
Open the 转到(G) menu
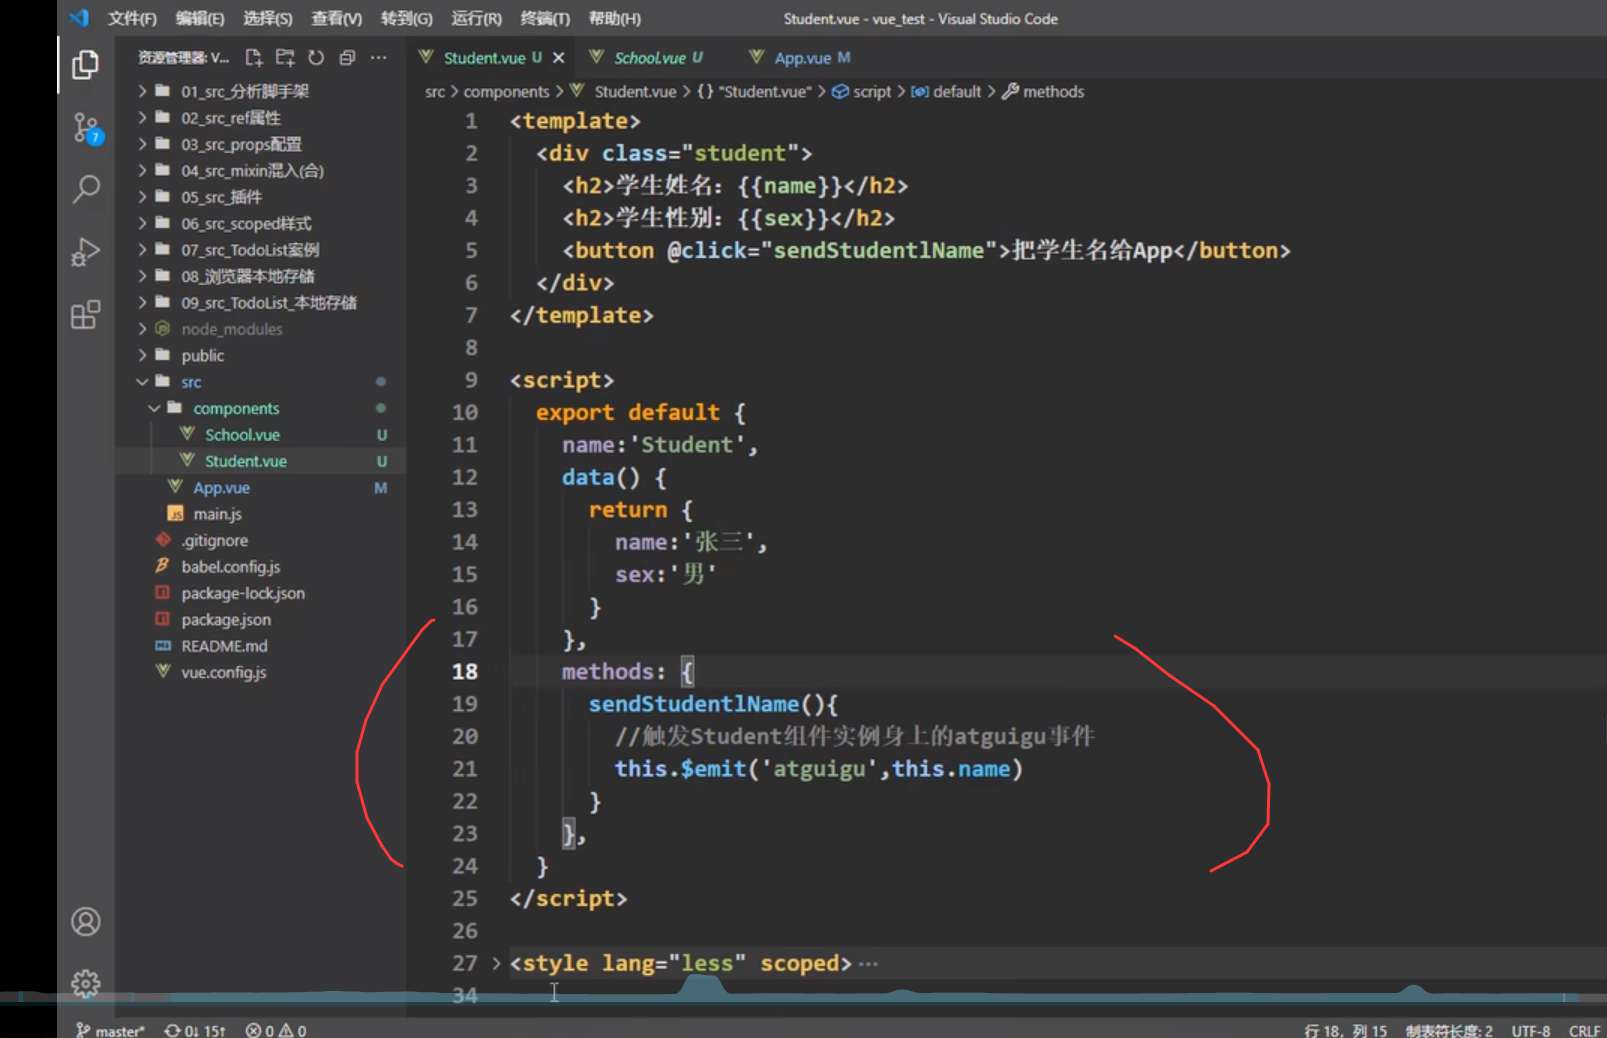click(x=406, y=18)
